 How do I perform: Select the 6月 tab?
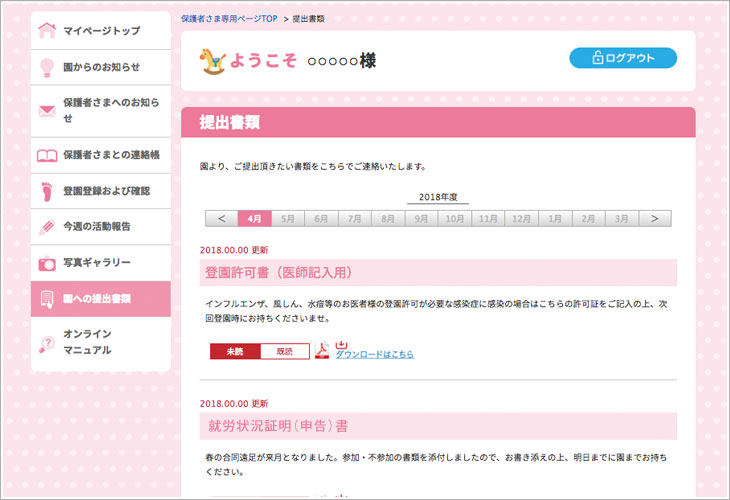pyautogui.click(x=321, y=218)
